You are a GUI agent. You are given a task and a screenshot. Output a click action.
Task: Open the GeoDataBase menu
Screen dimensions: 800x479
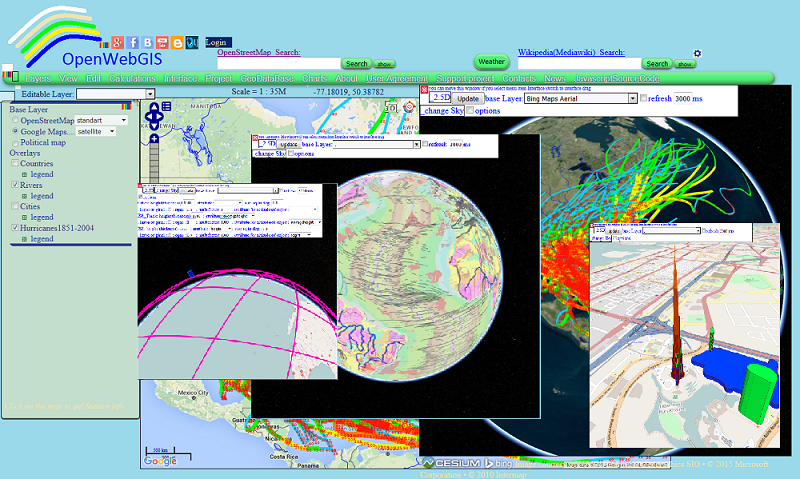267,79
